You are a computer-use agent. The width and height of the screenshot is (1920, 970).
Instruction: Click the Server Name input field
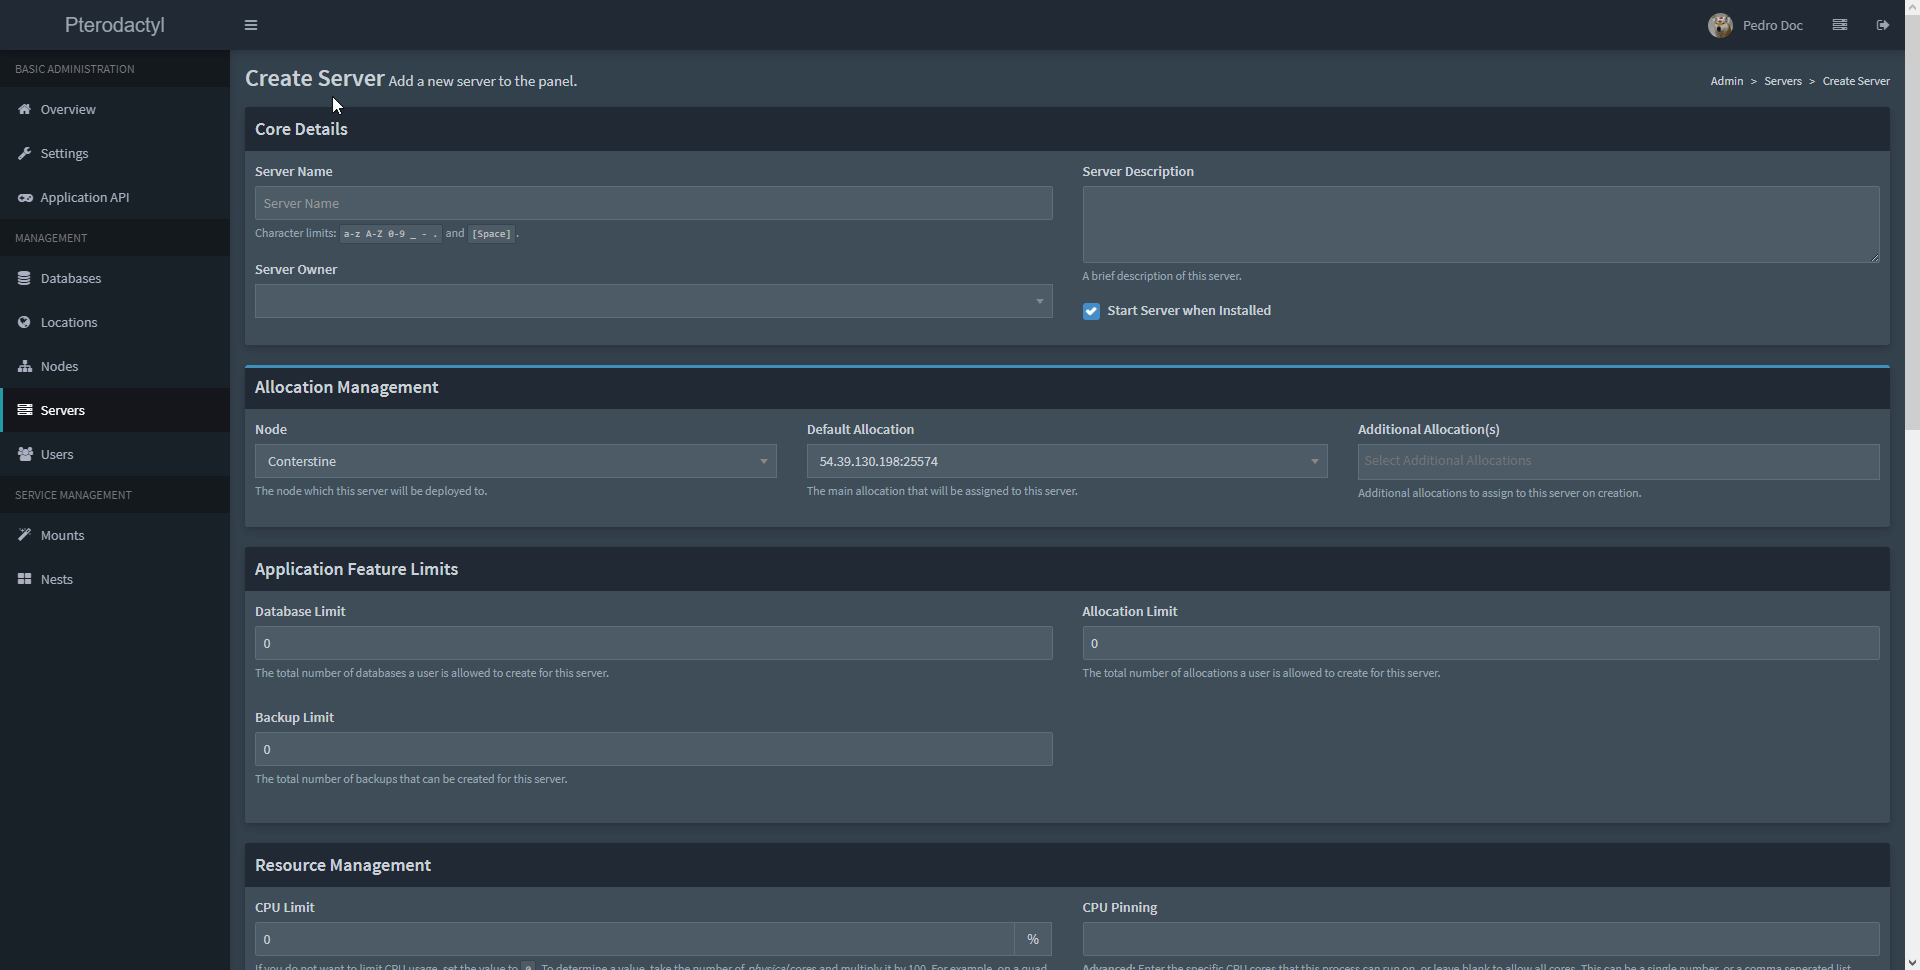653,203
